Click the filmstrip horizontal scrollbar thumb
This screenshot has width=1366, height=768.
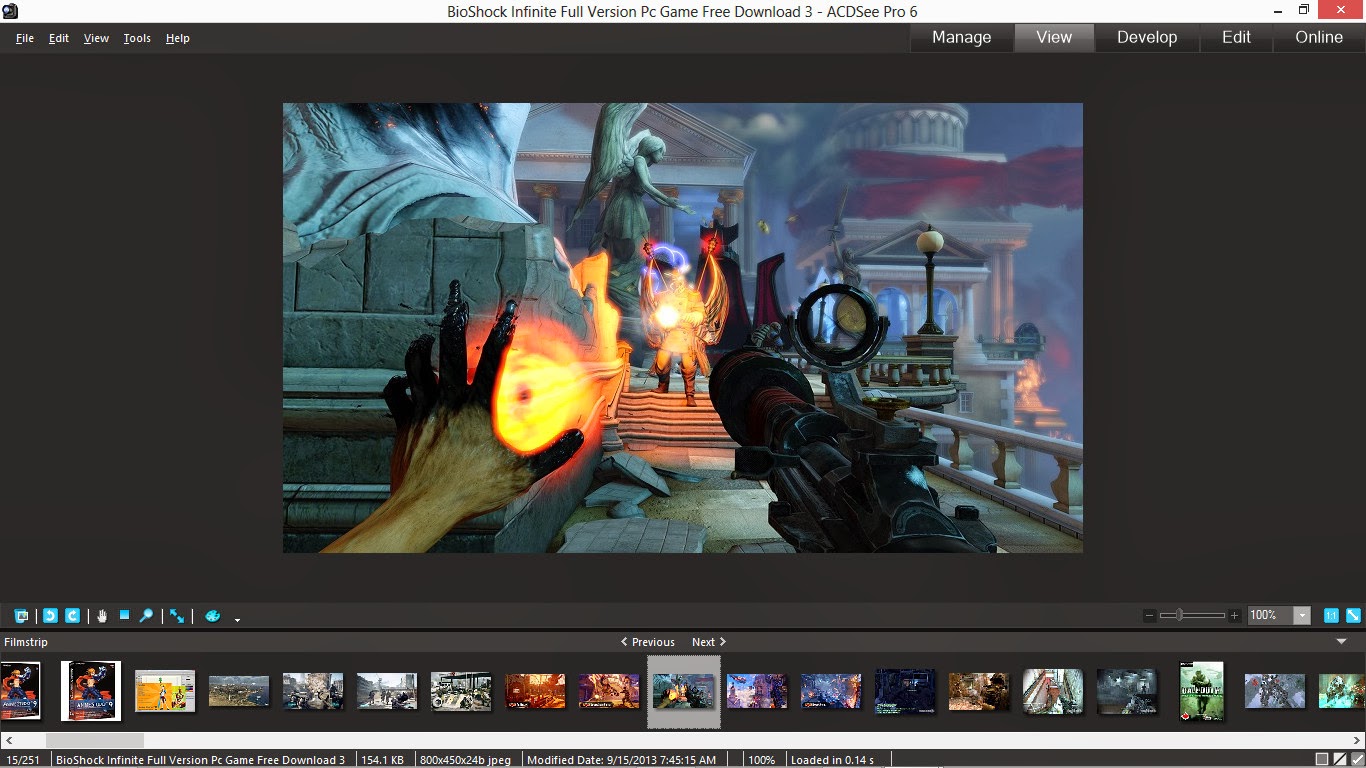(95, 741)
